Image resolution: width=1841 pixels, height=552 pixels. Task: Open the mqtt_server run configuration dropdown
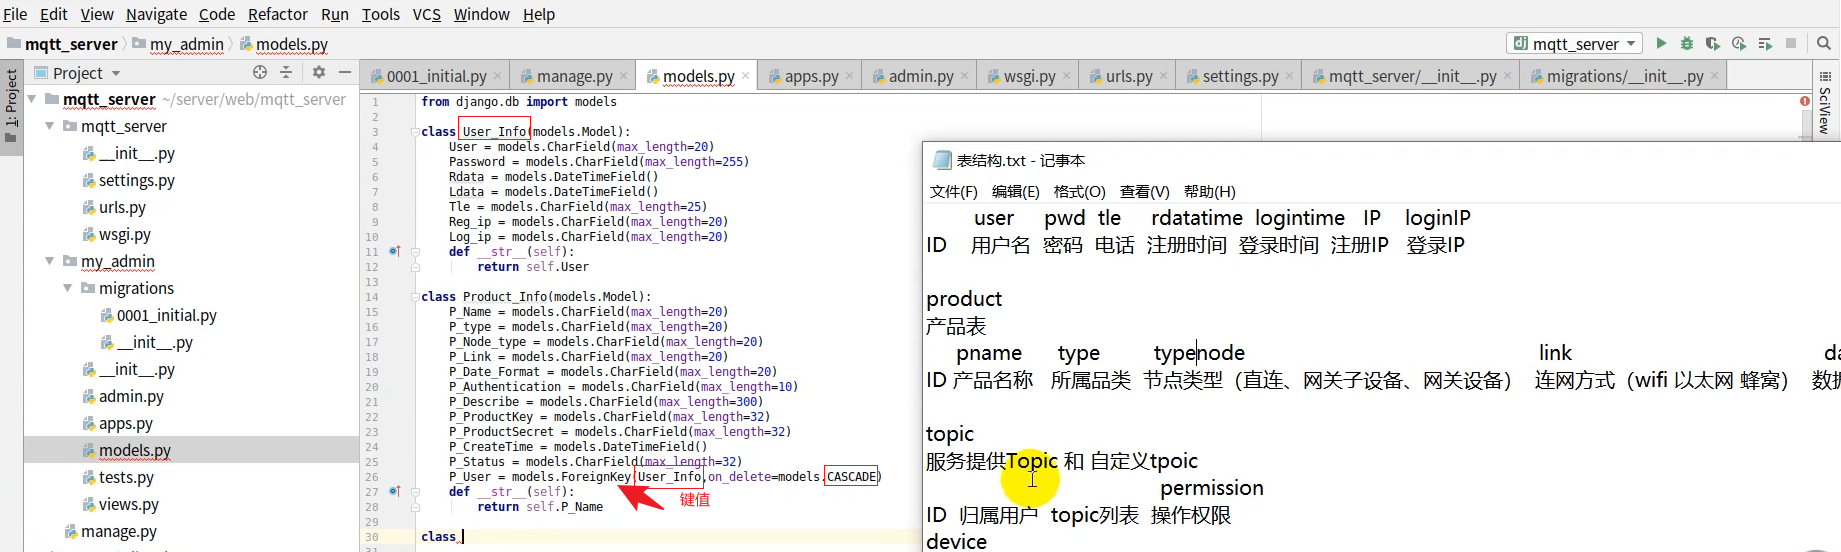pos(1575,43)
